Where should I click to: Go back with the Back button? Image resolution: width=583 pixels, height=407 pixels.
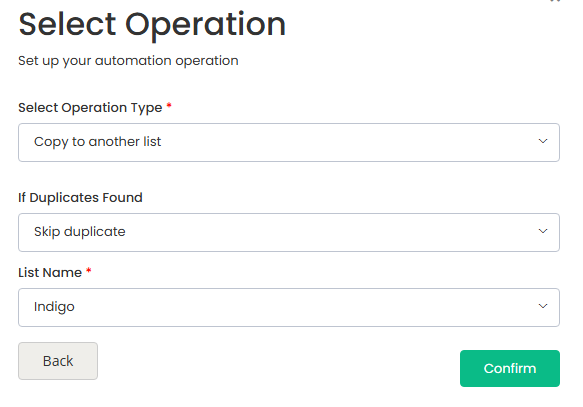(58, 361)
